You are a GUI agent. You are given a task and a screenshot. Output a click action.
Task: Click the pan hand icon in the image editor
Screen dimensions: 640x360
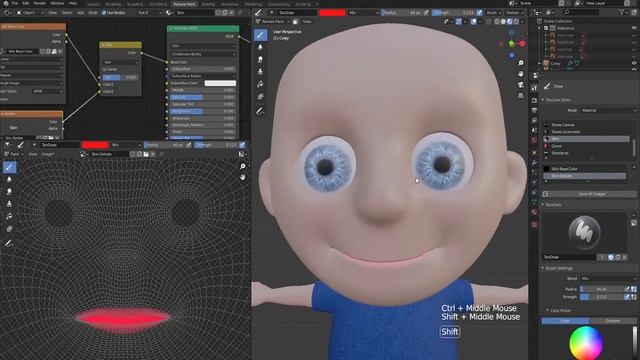point(243,177)
